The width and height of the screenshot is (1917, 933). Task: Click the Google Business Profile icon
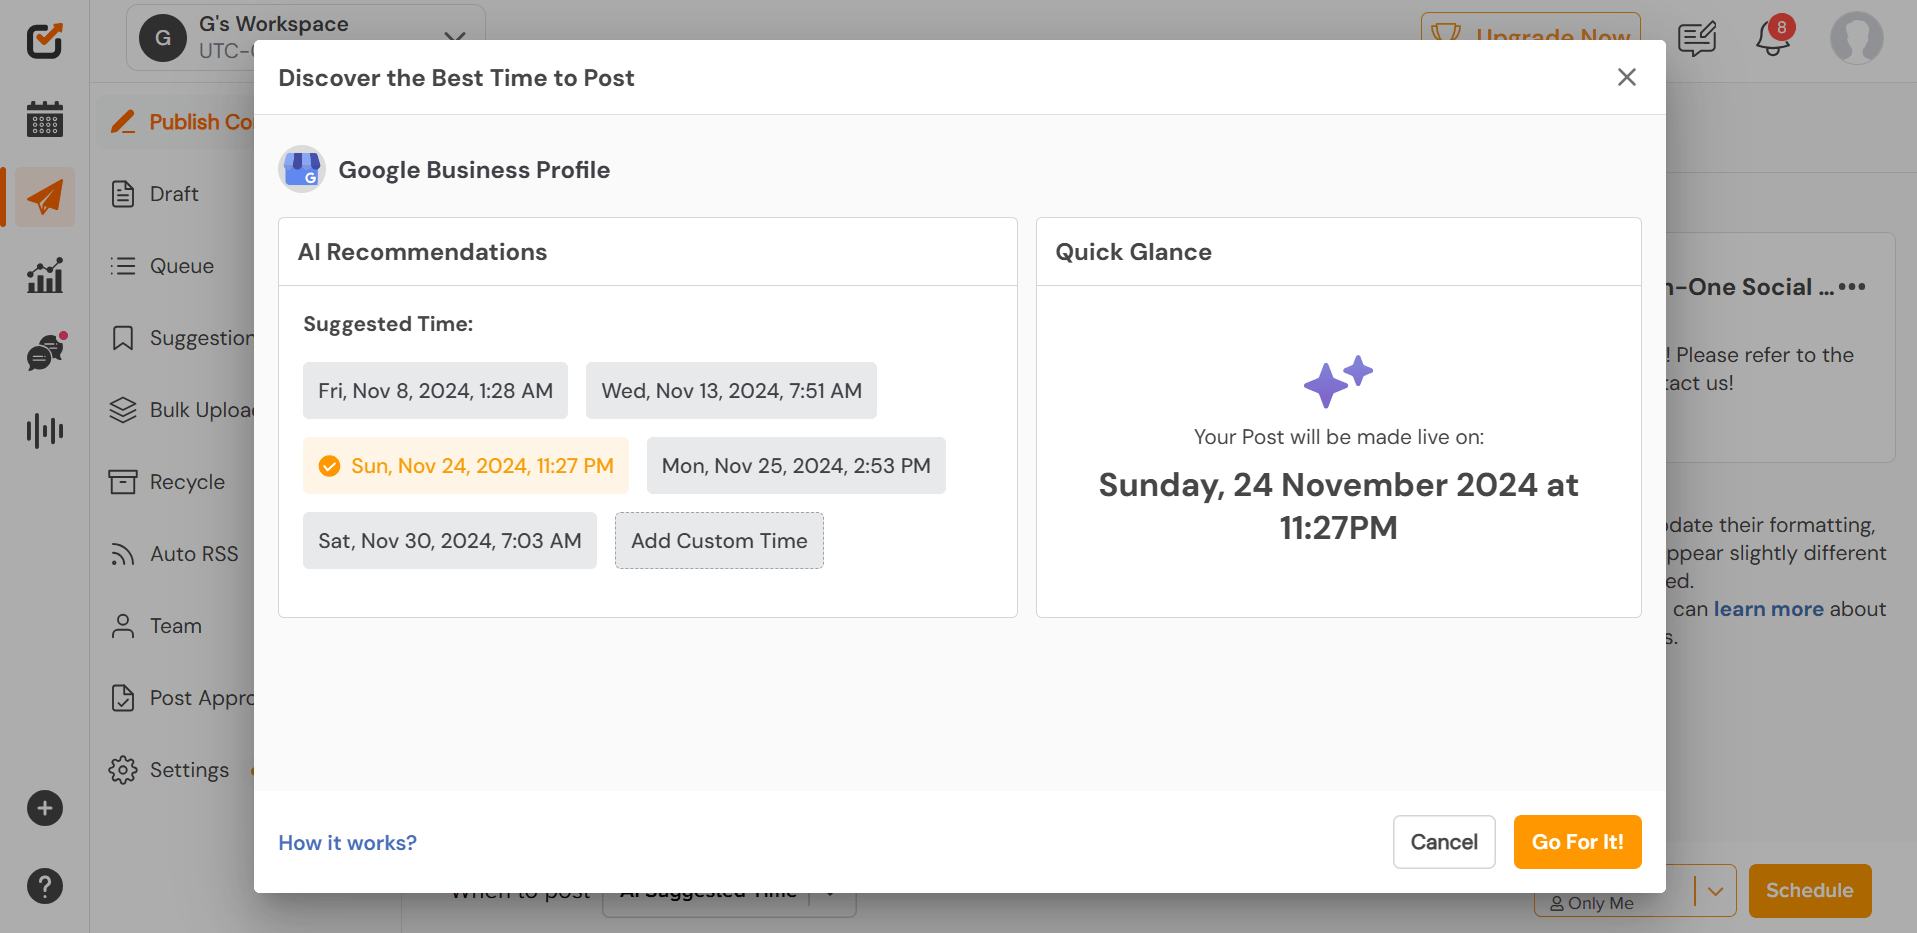pyautogui.click(x=302, y=169)
